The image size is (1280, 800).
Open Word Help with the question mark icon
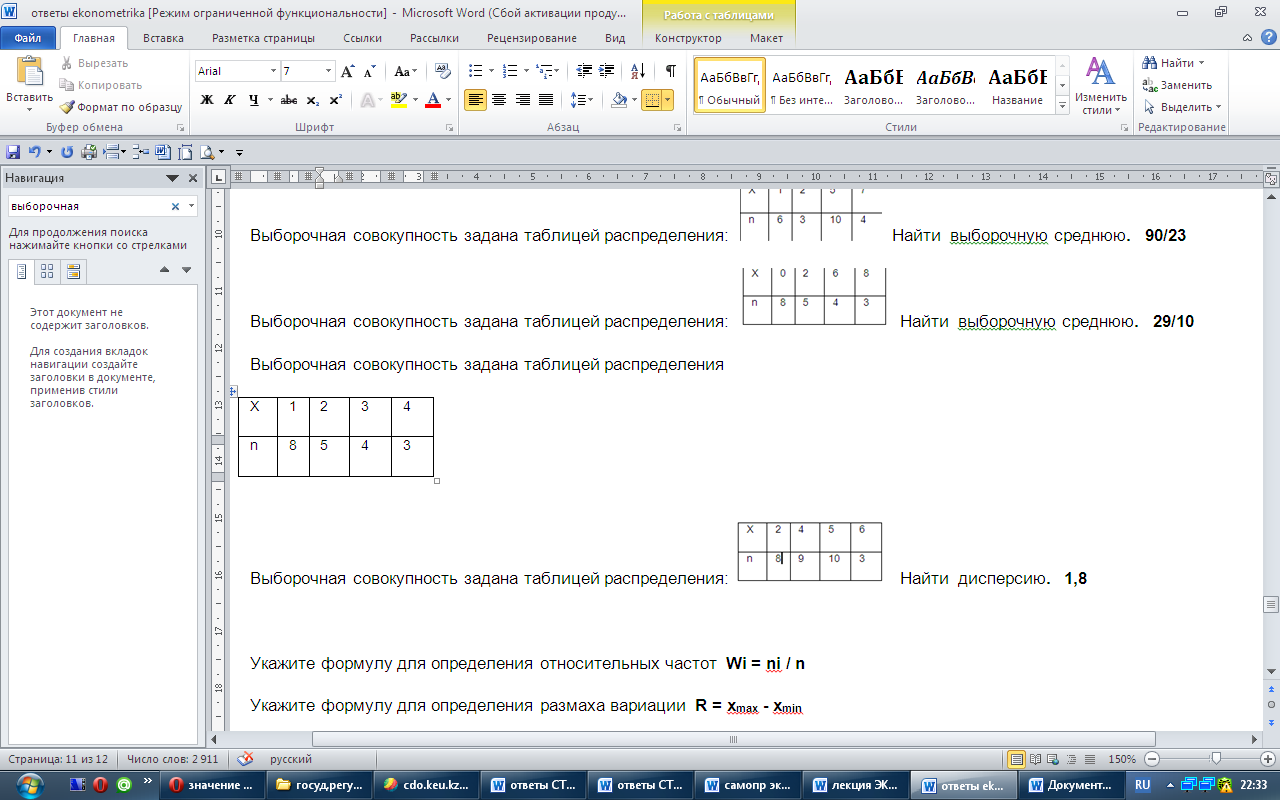click(x=1267, y=38)
